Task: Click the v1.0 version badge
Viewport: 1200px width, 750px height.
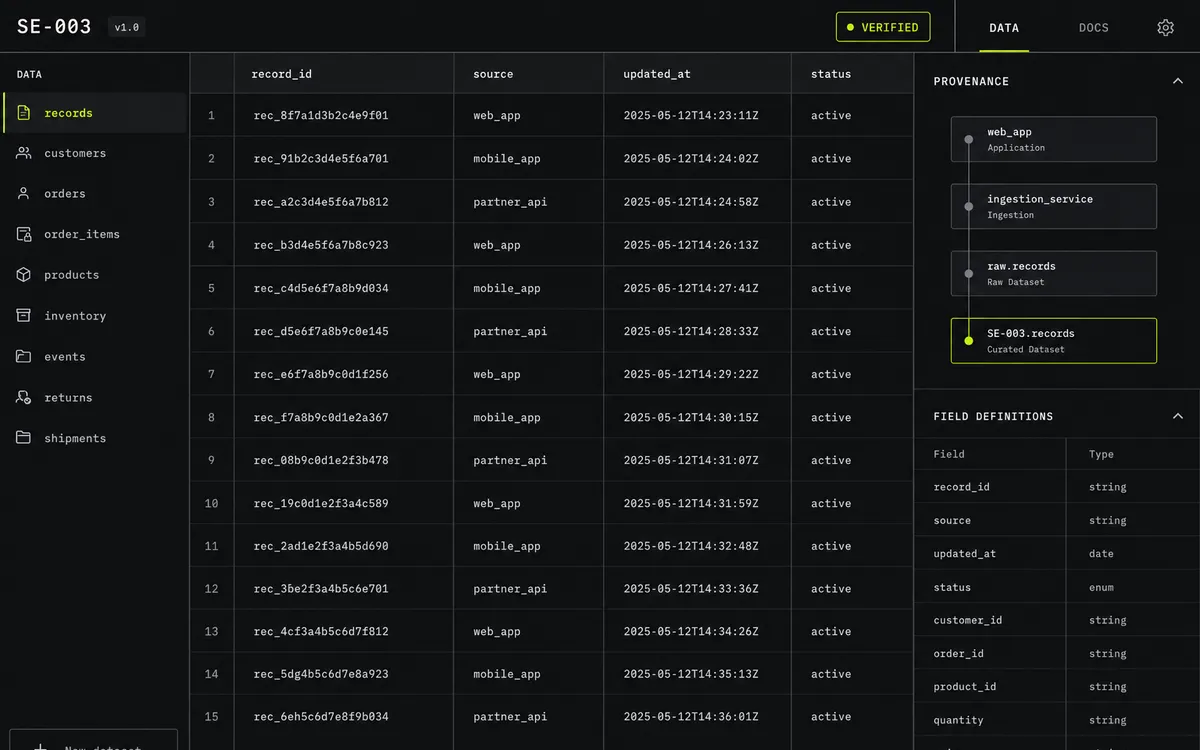Action: pyautogui.click(x=127, y=27)
